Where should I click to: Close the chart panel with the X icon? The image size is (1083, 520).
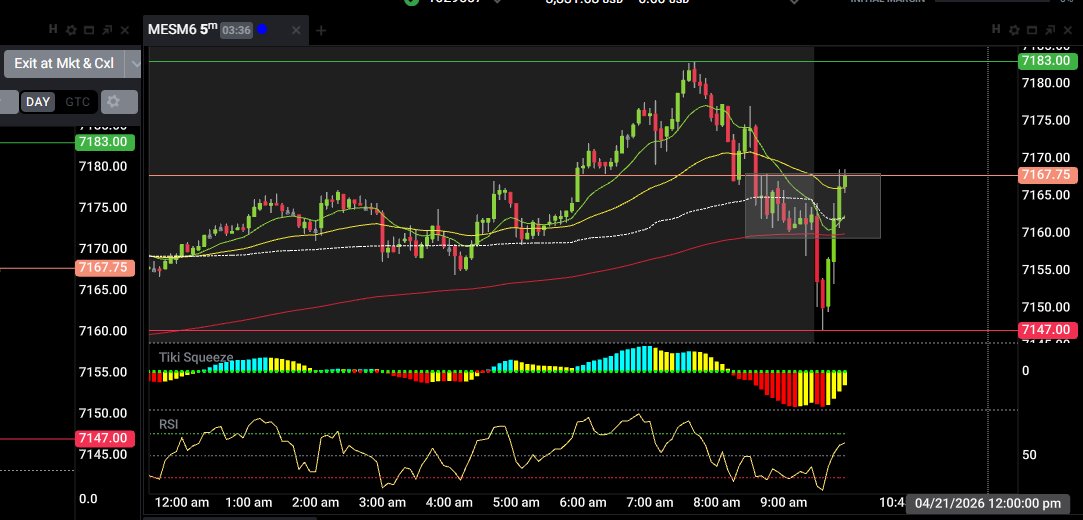[1066, 30]
